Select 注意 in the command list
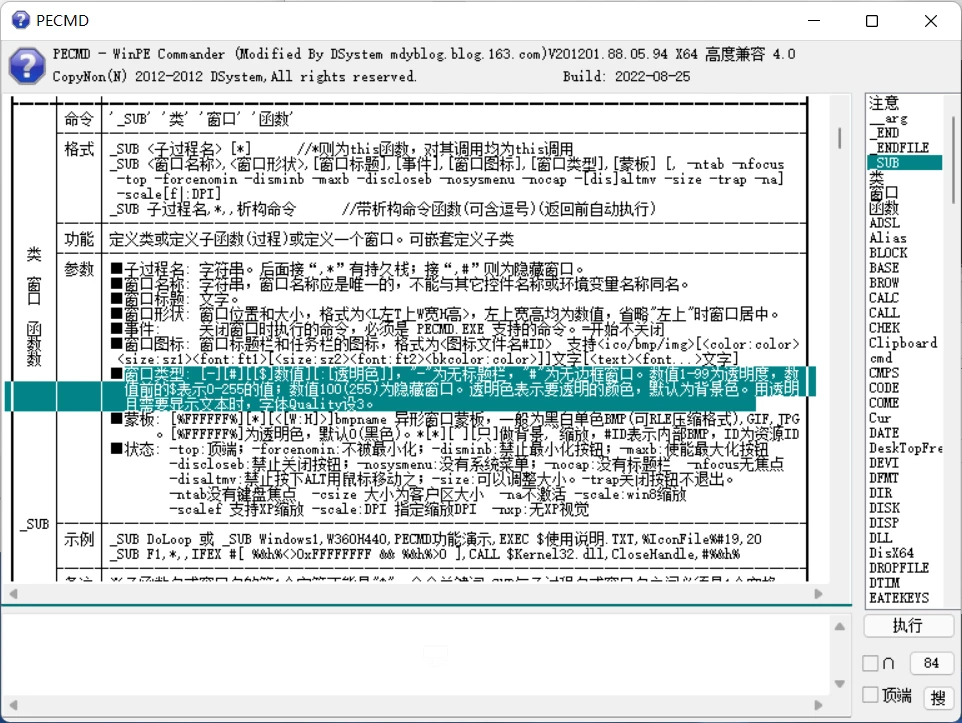This screenshot has height=723, width=962. click(883, 102)
